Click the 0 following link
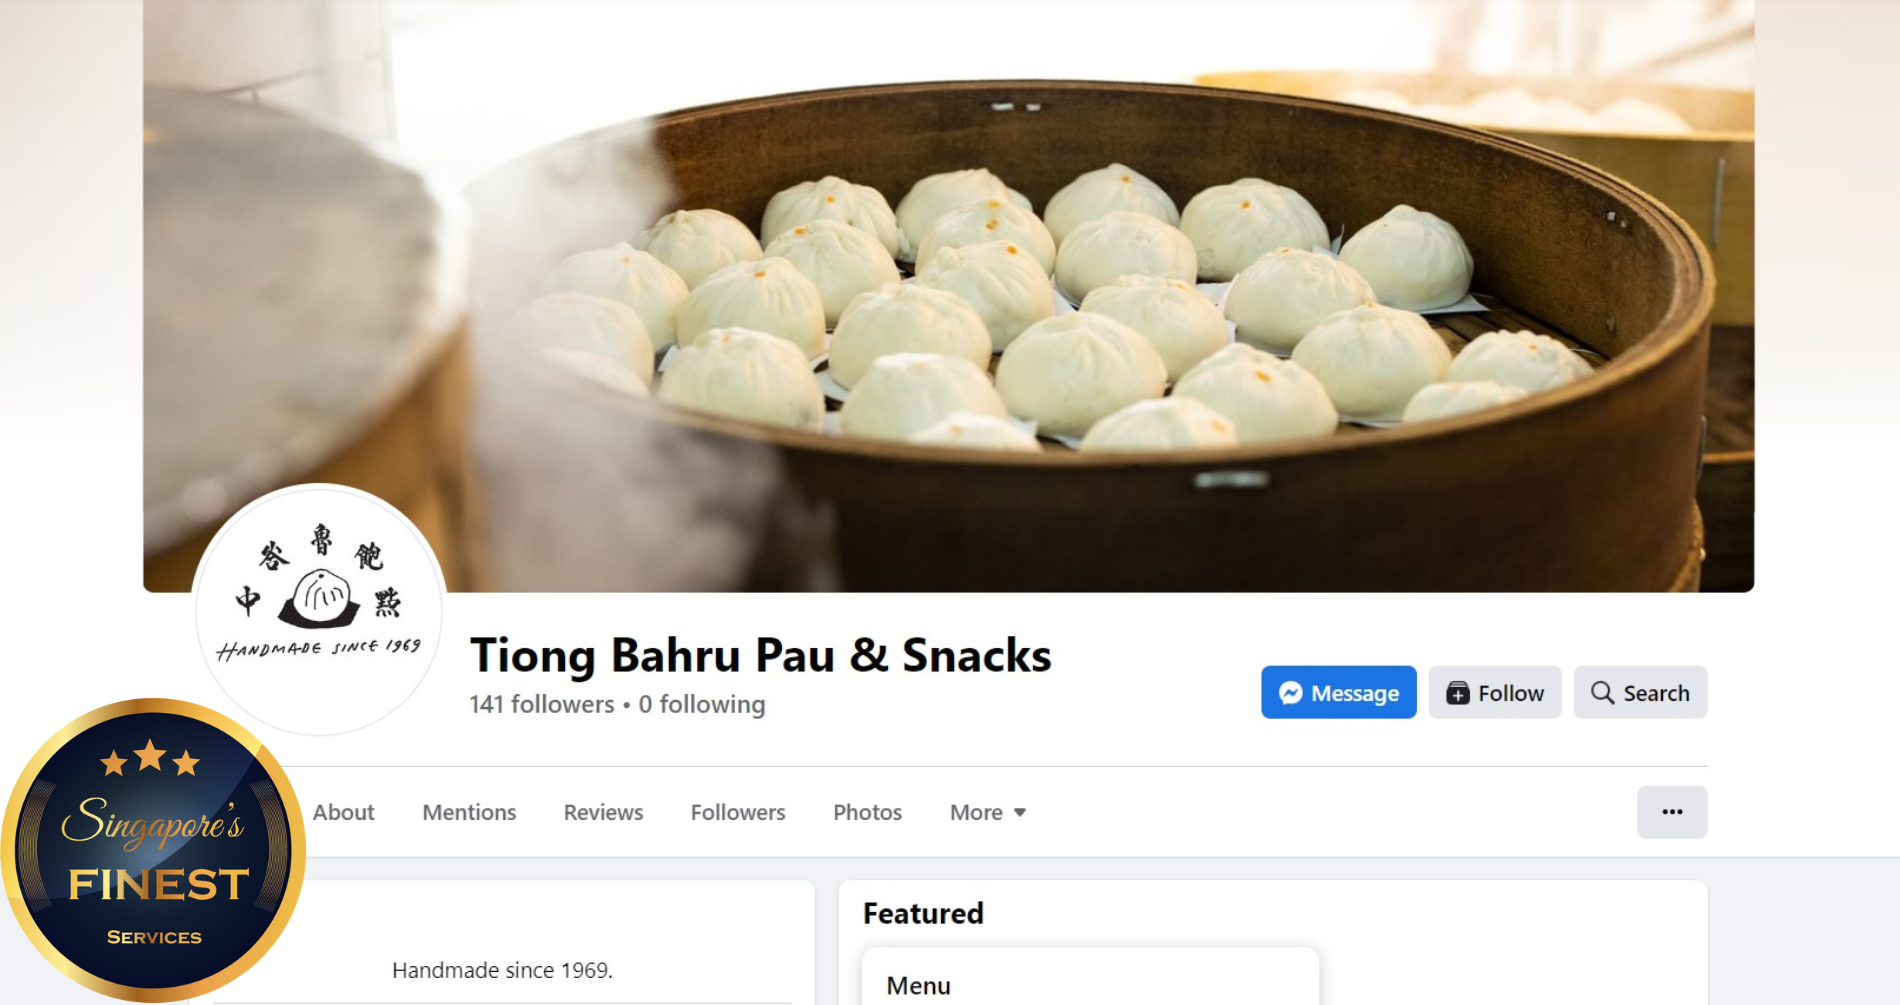The image size is (1900, 1005). click(702, 704)
